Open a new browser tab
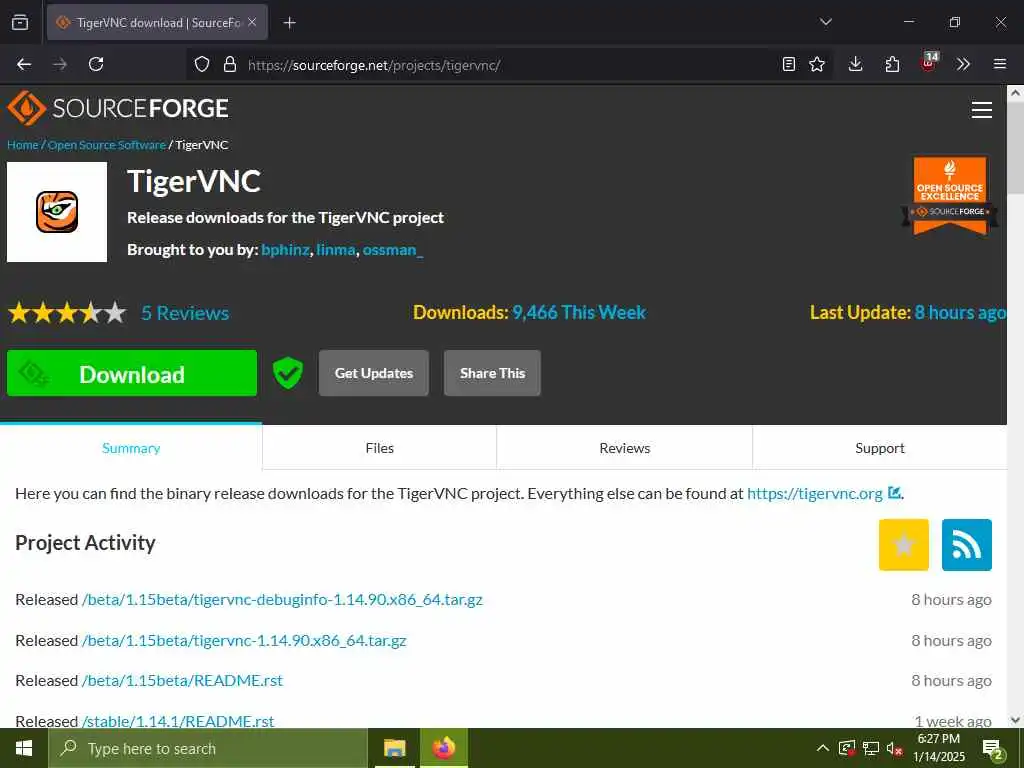The image size is (1024, 768). (289, 23)
